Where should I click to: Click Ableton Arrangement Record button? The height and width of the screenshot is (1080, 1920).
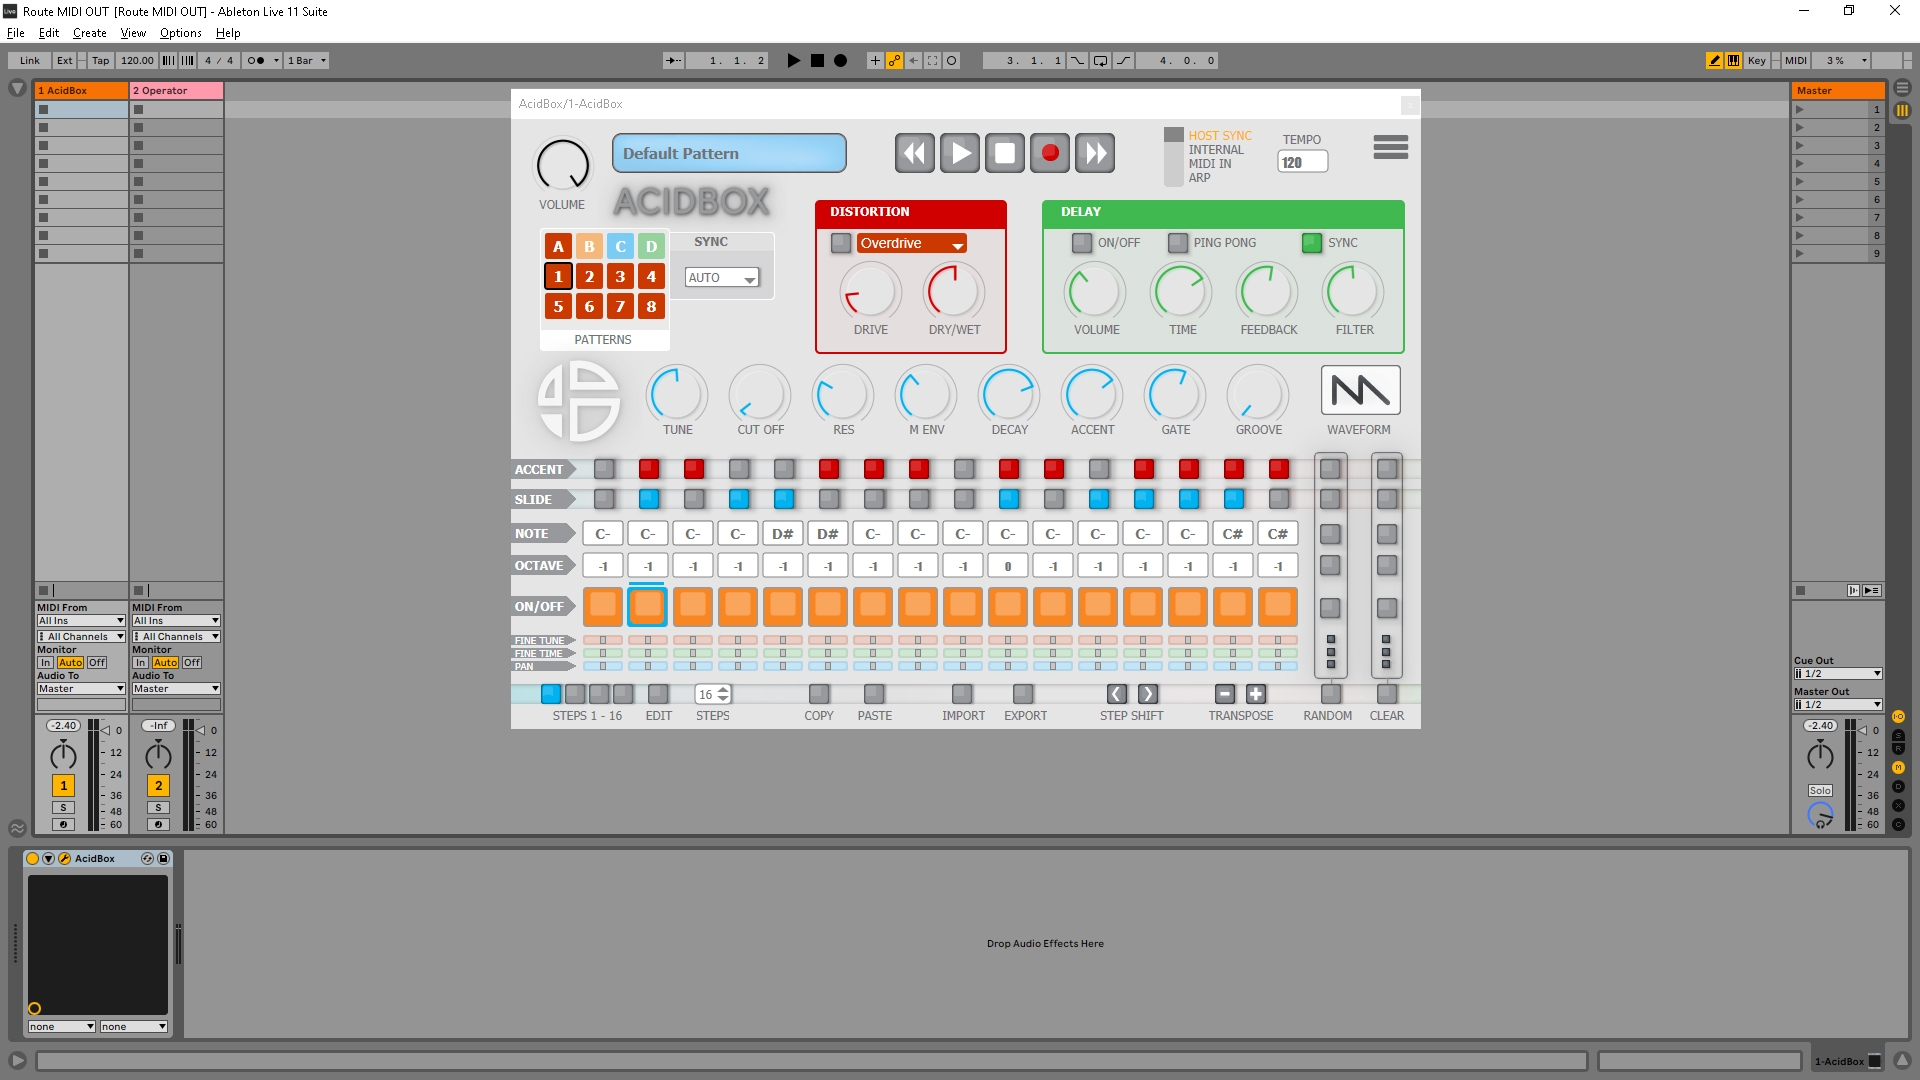[840, 60]
